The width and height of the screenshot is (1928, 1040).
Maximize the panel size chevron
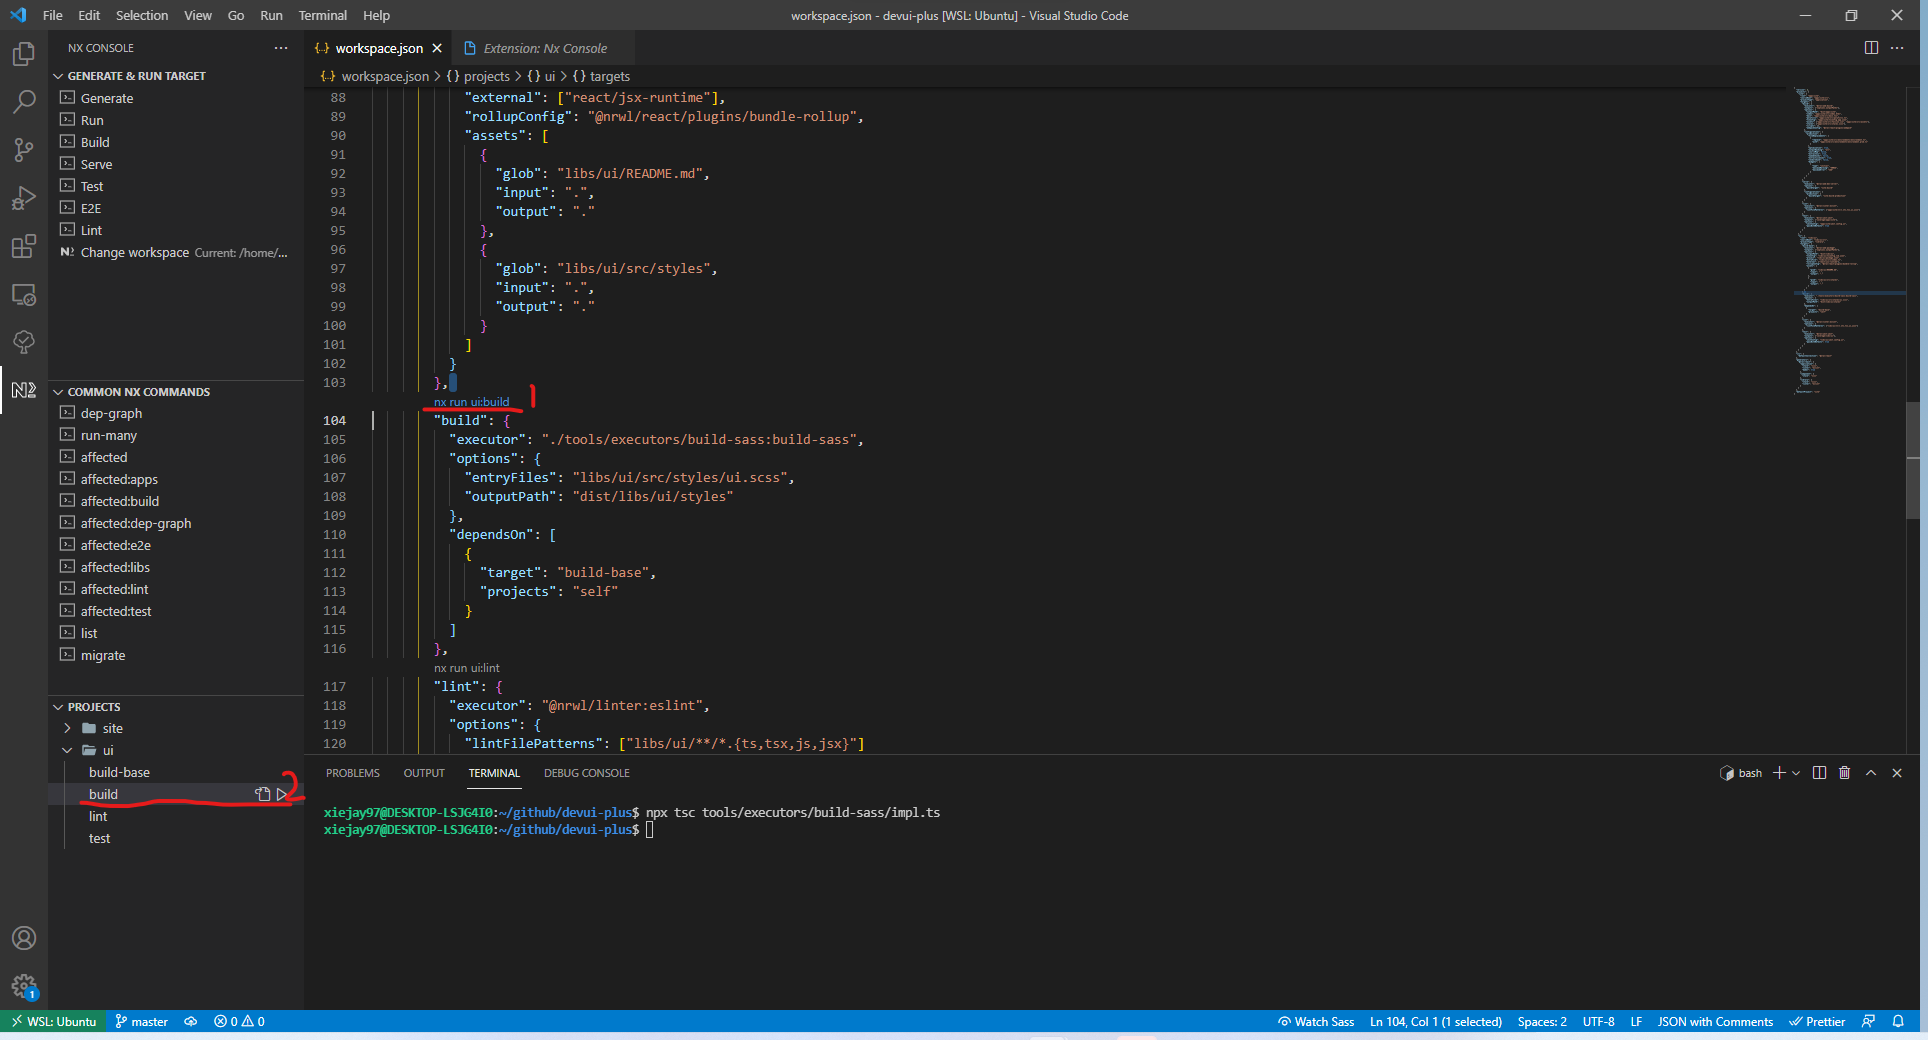(x=1871, y=773)
